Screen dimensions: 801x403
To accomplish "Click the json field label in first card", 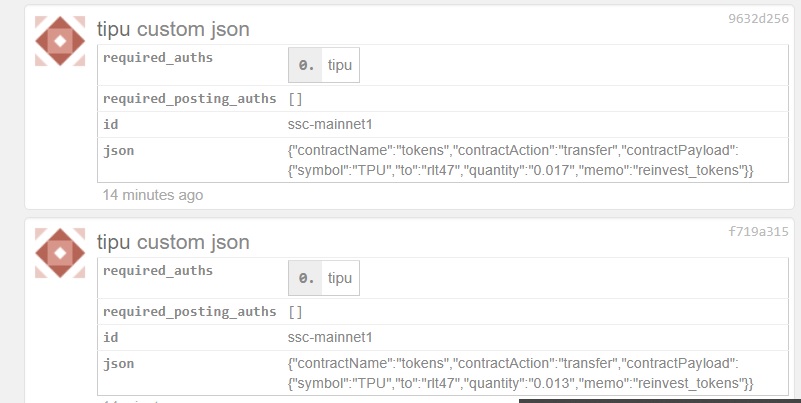I will [119, 151].
